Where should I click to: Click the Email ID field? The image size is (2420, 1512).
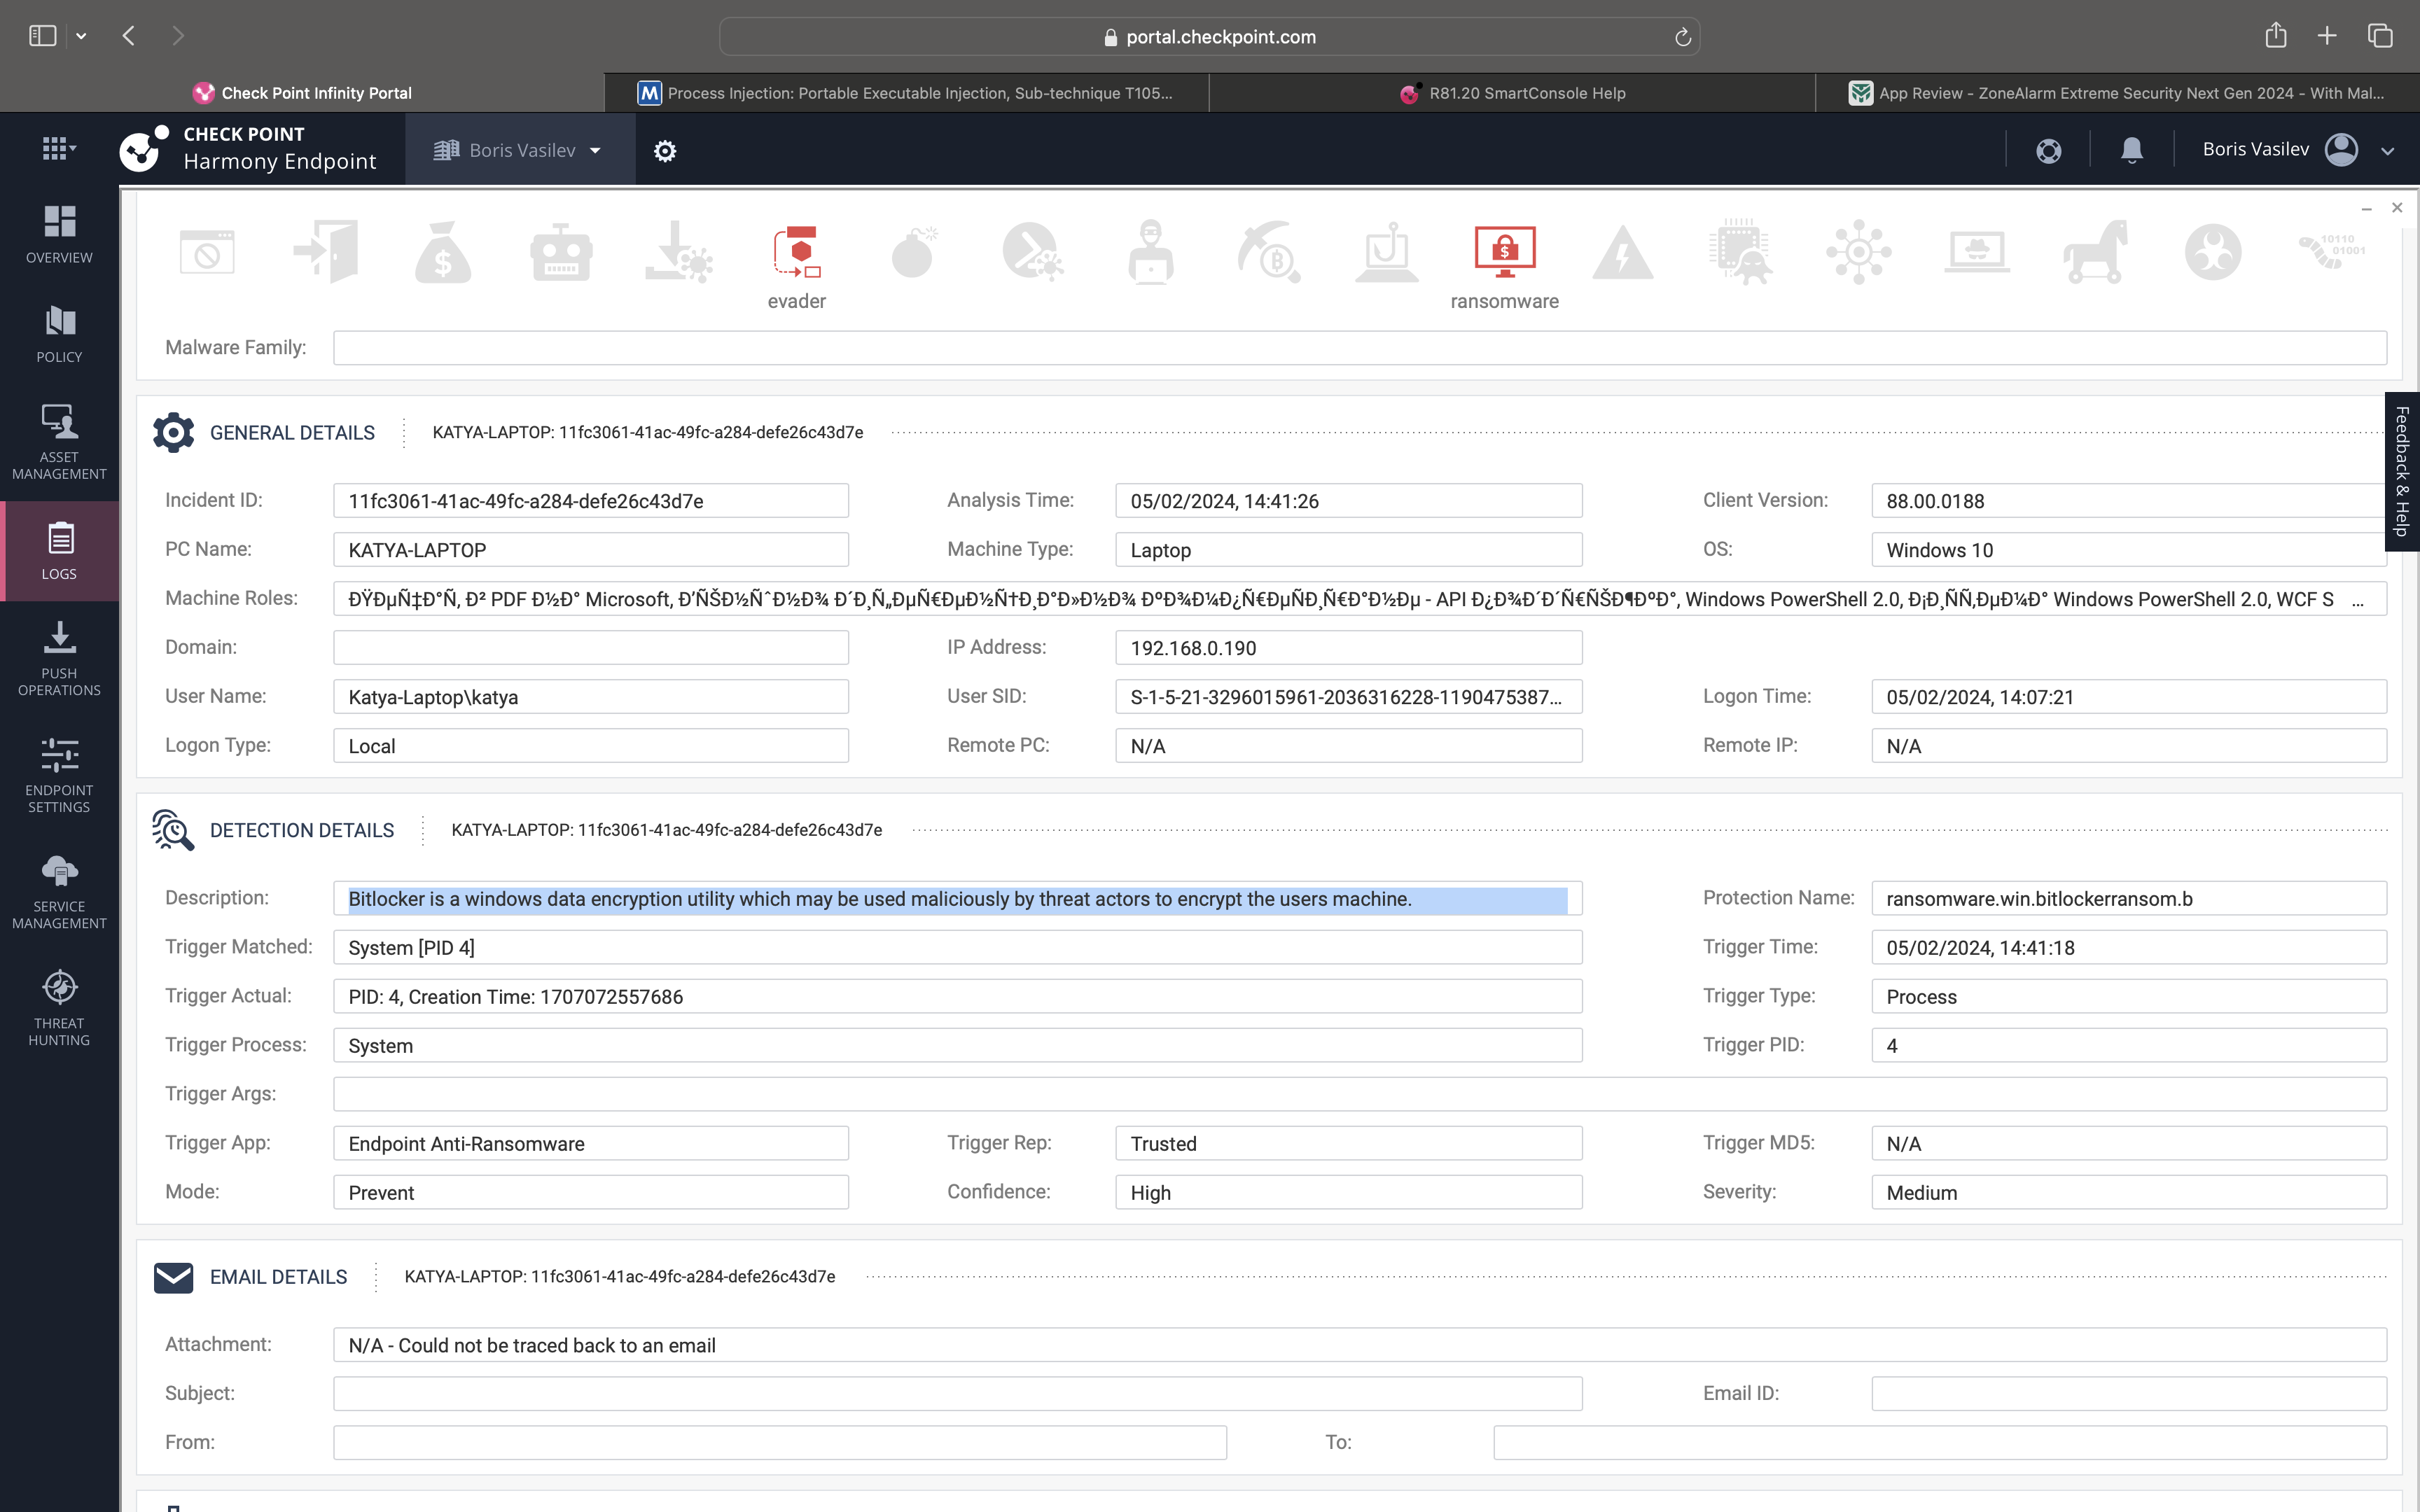(2129, 1394)
